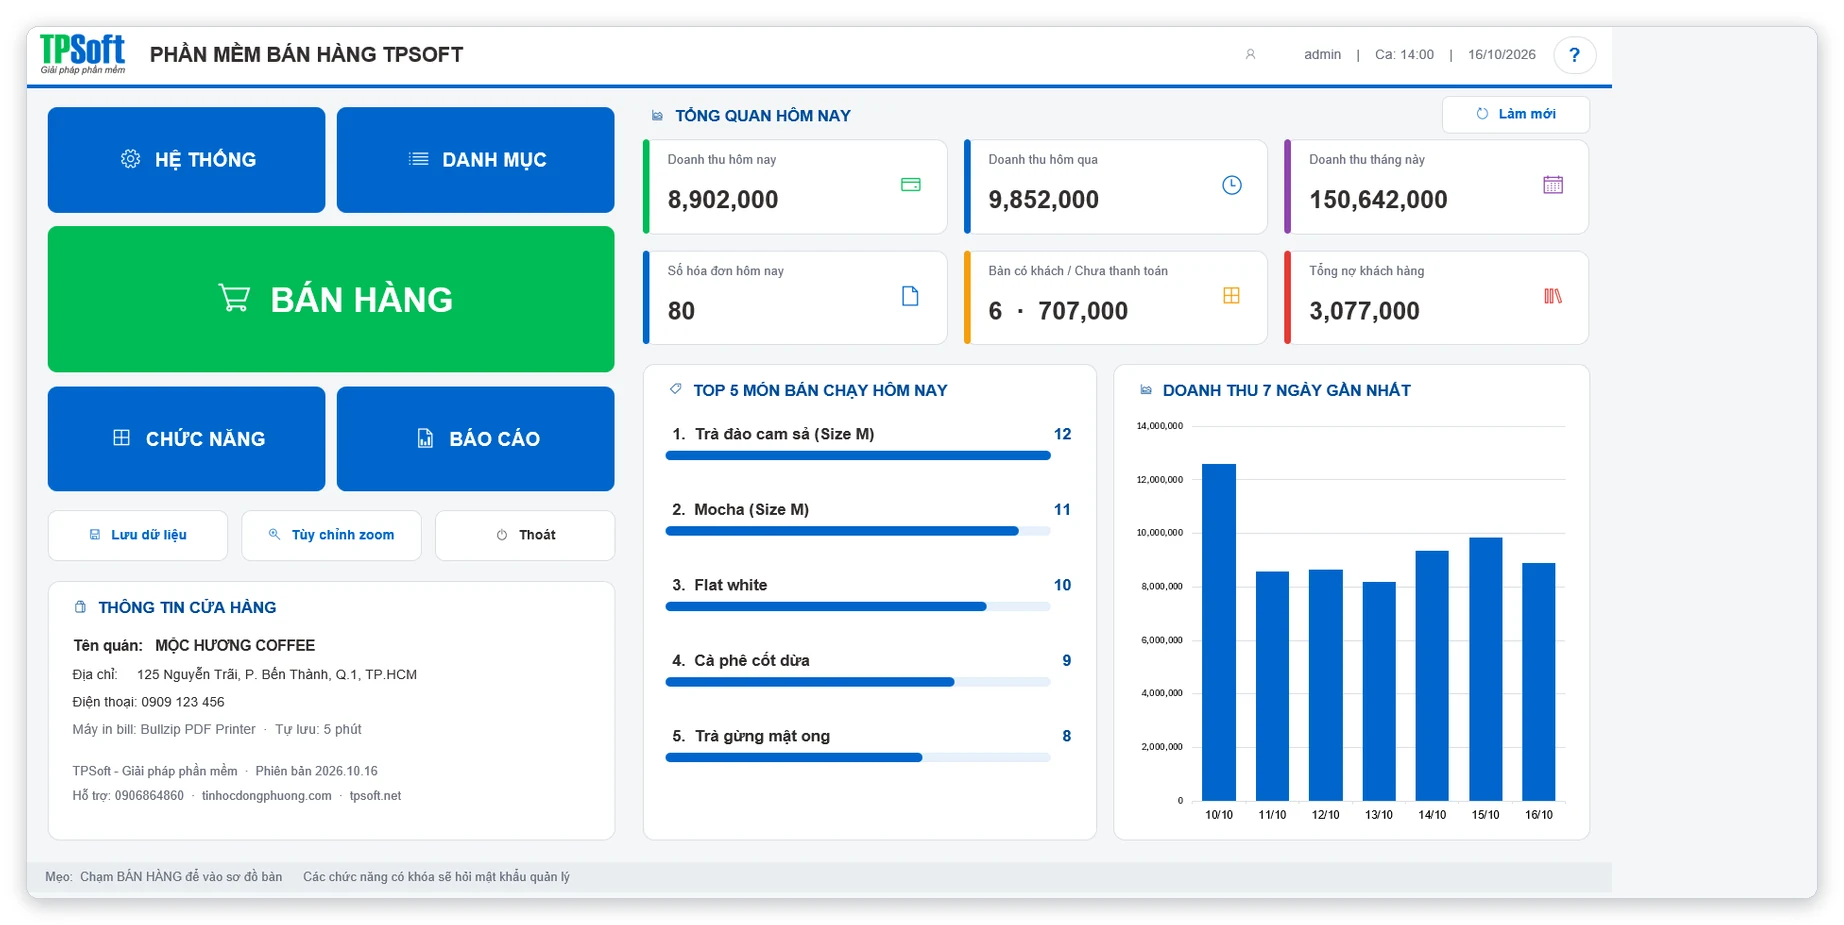Image resolution: width=1844 pixels, height=925 pixels.
Task: Click the 3,077,000 customer debt value
Action: coord(1364,311)
